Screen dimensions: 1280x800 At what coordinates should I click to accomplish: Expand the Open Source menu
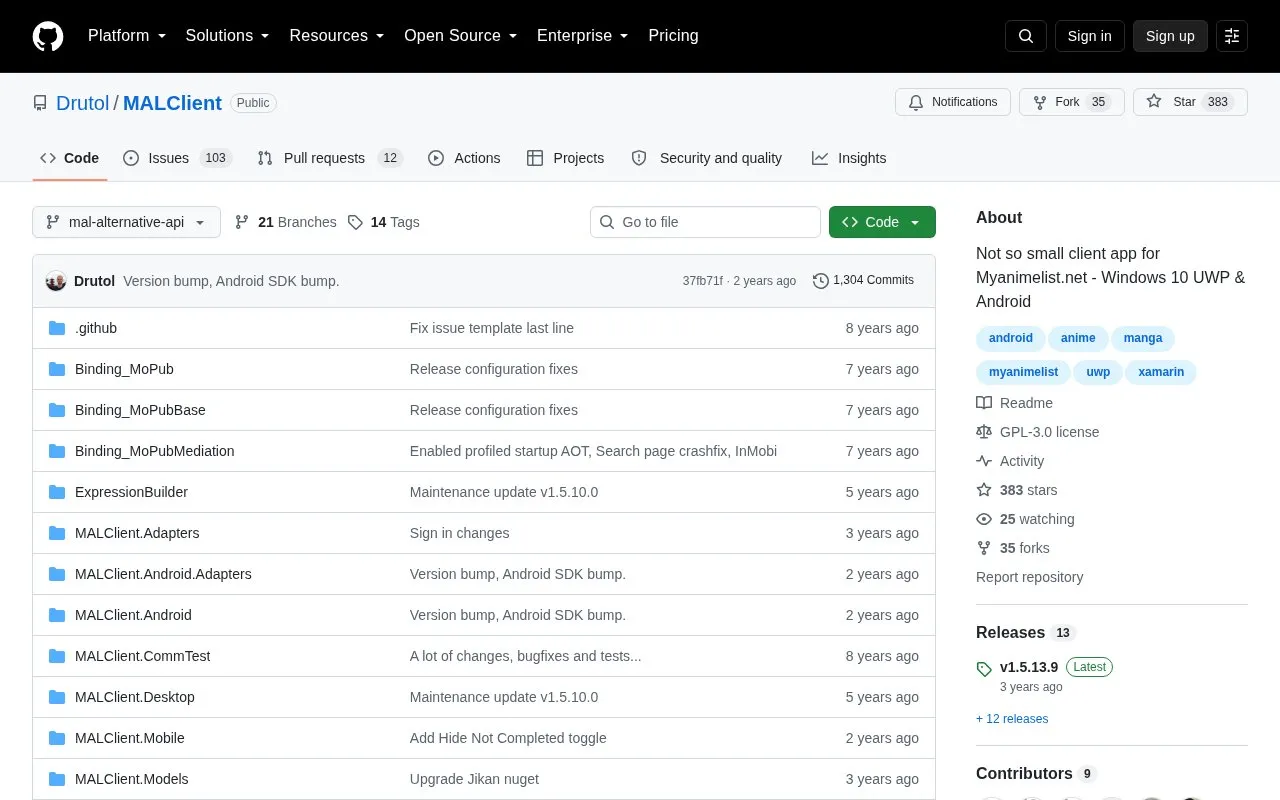coord(461,36)
